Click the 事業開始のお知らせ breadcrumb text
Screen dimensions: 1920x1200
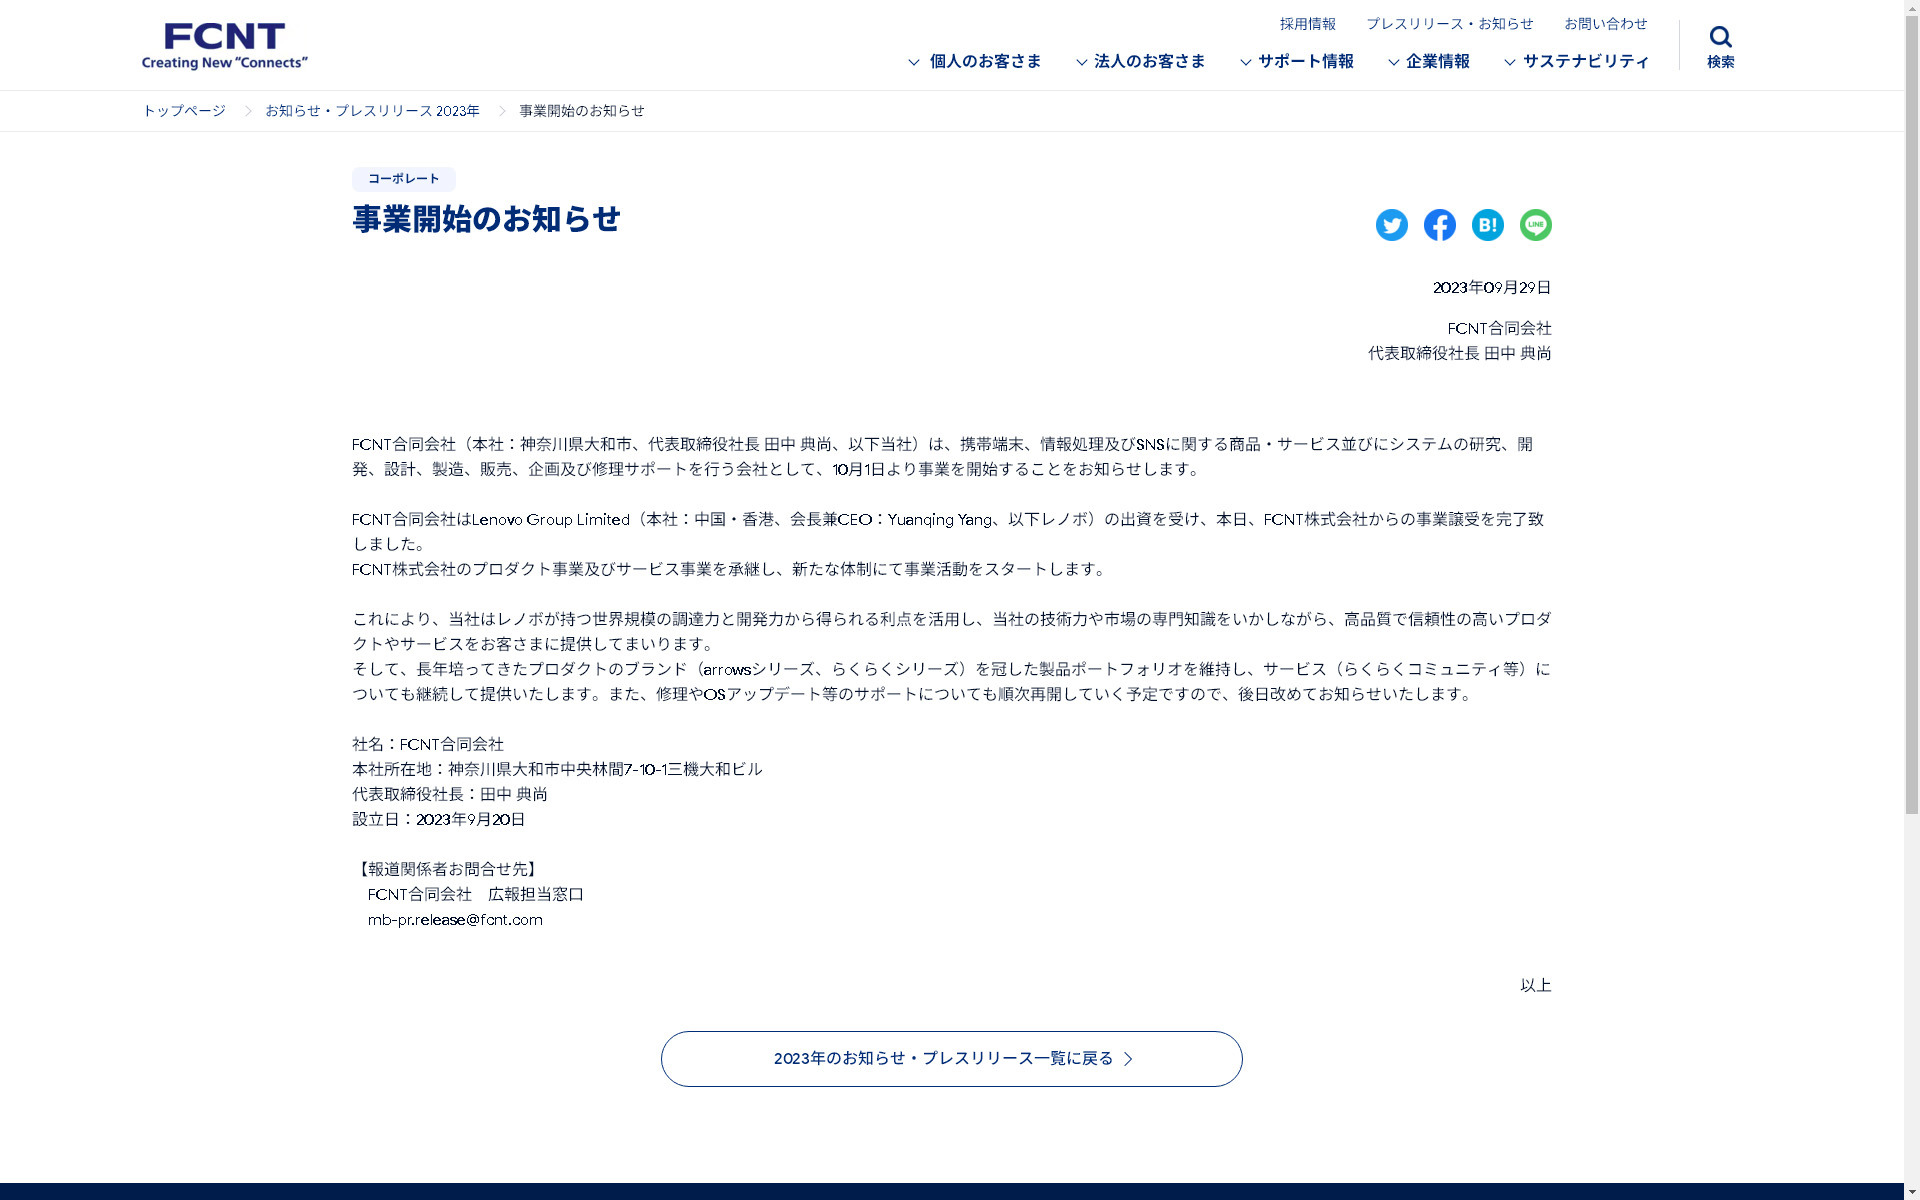(581, 111)
